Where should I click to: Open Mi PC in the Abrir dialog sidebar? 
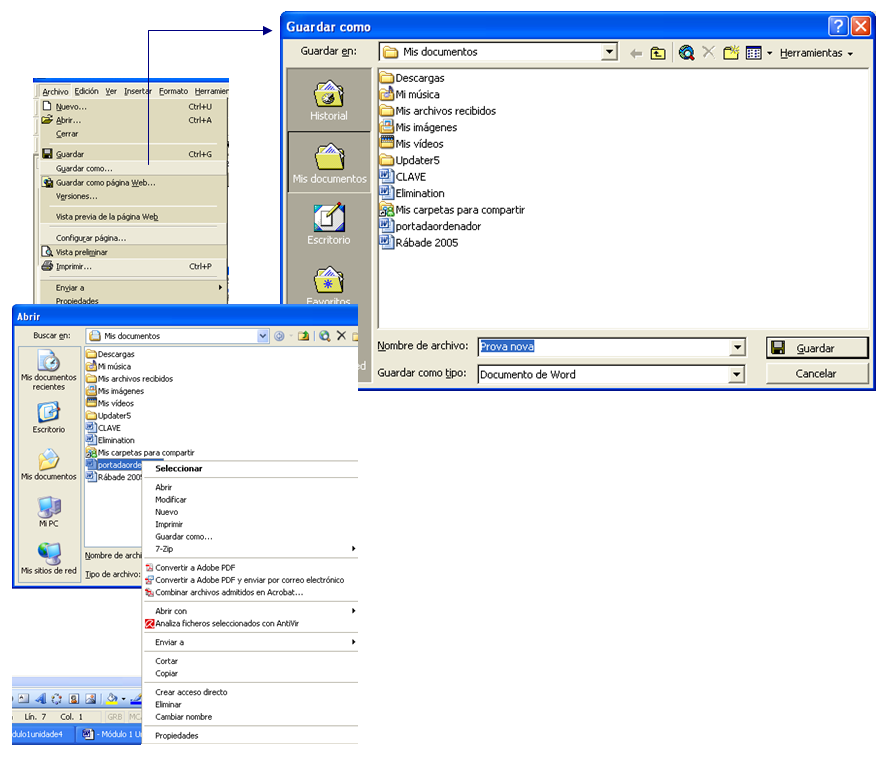click(48, 512)
